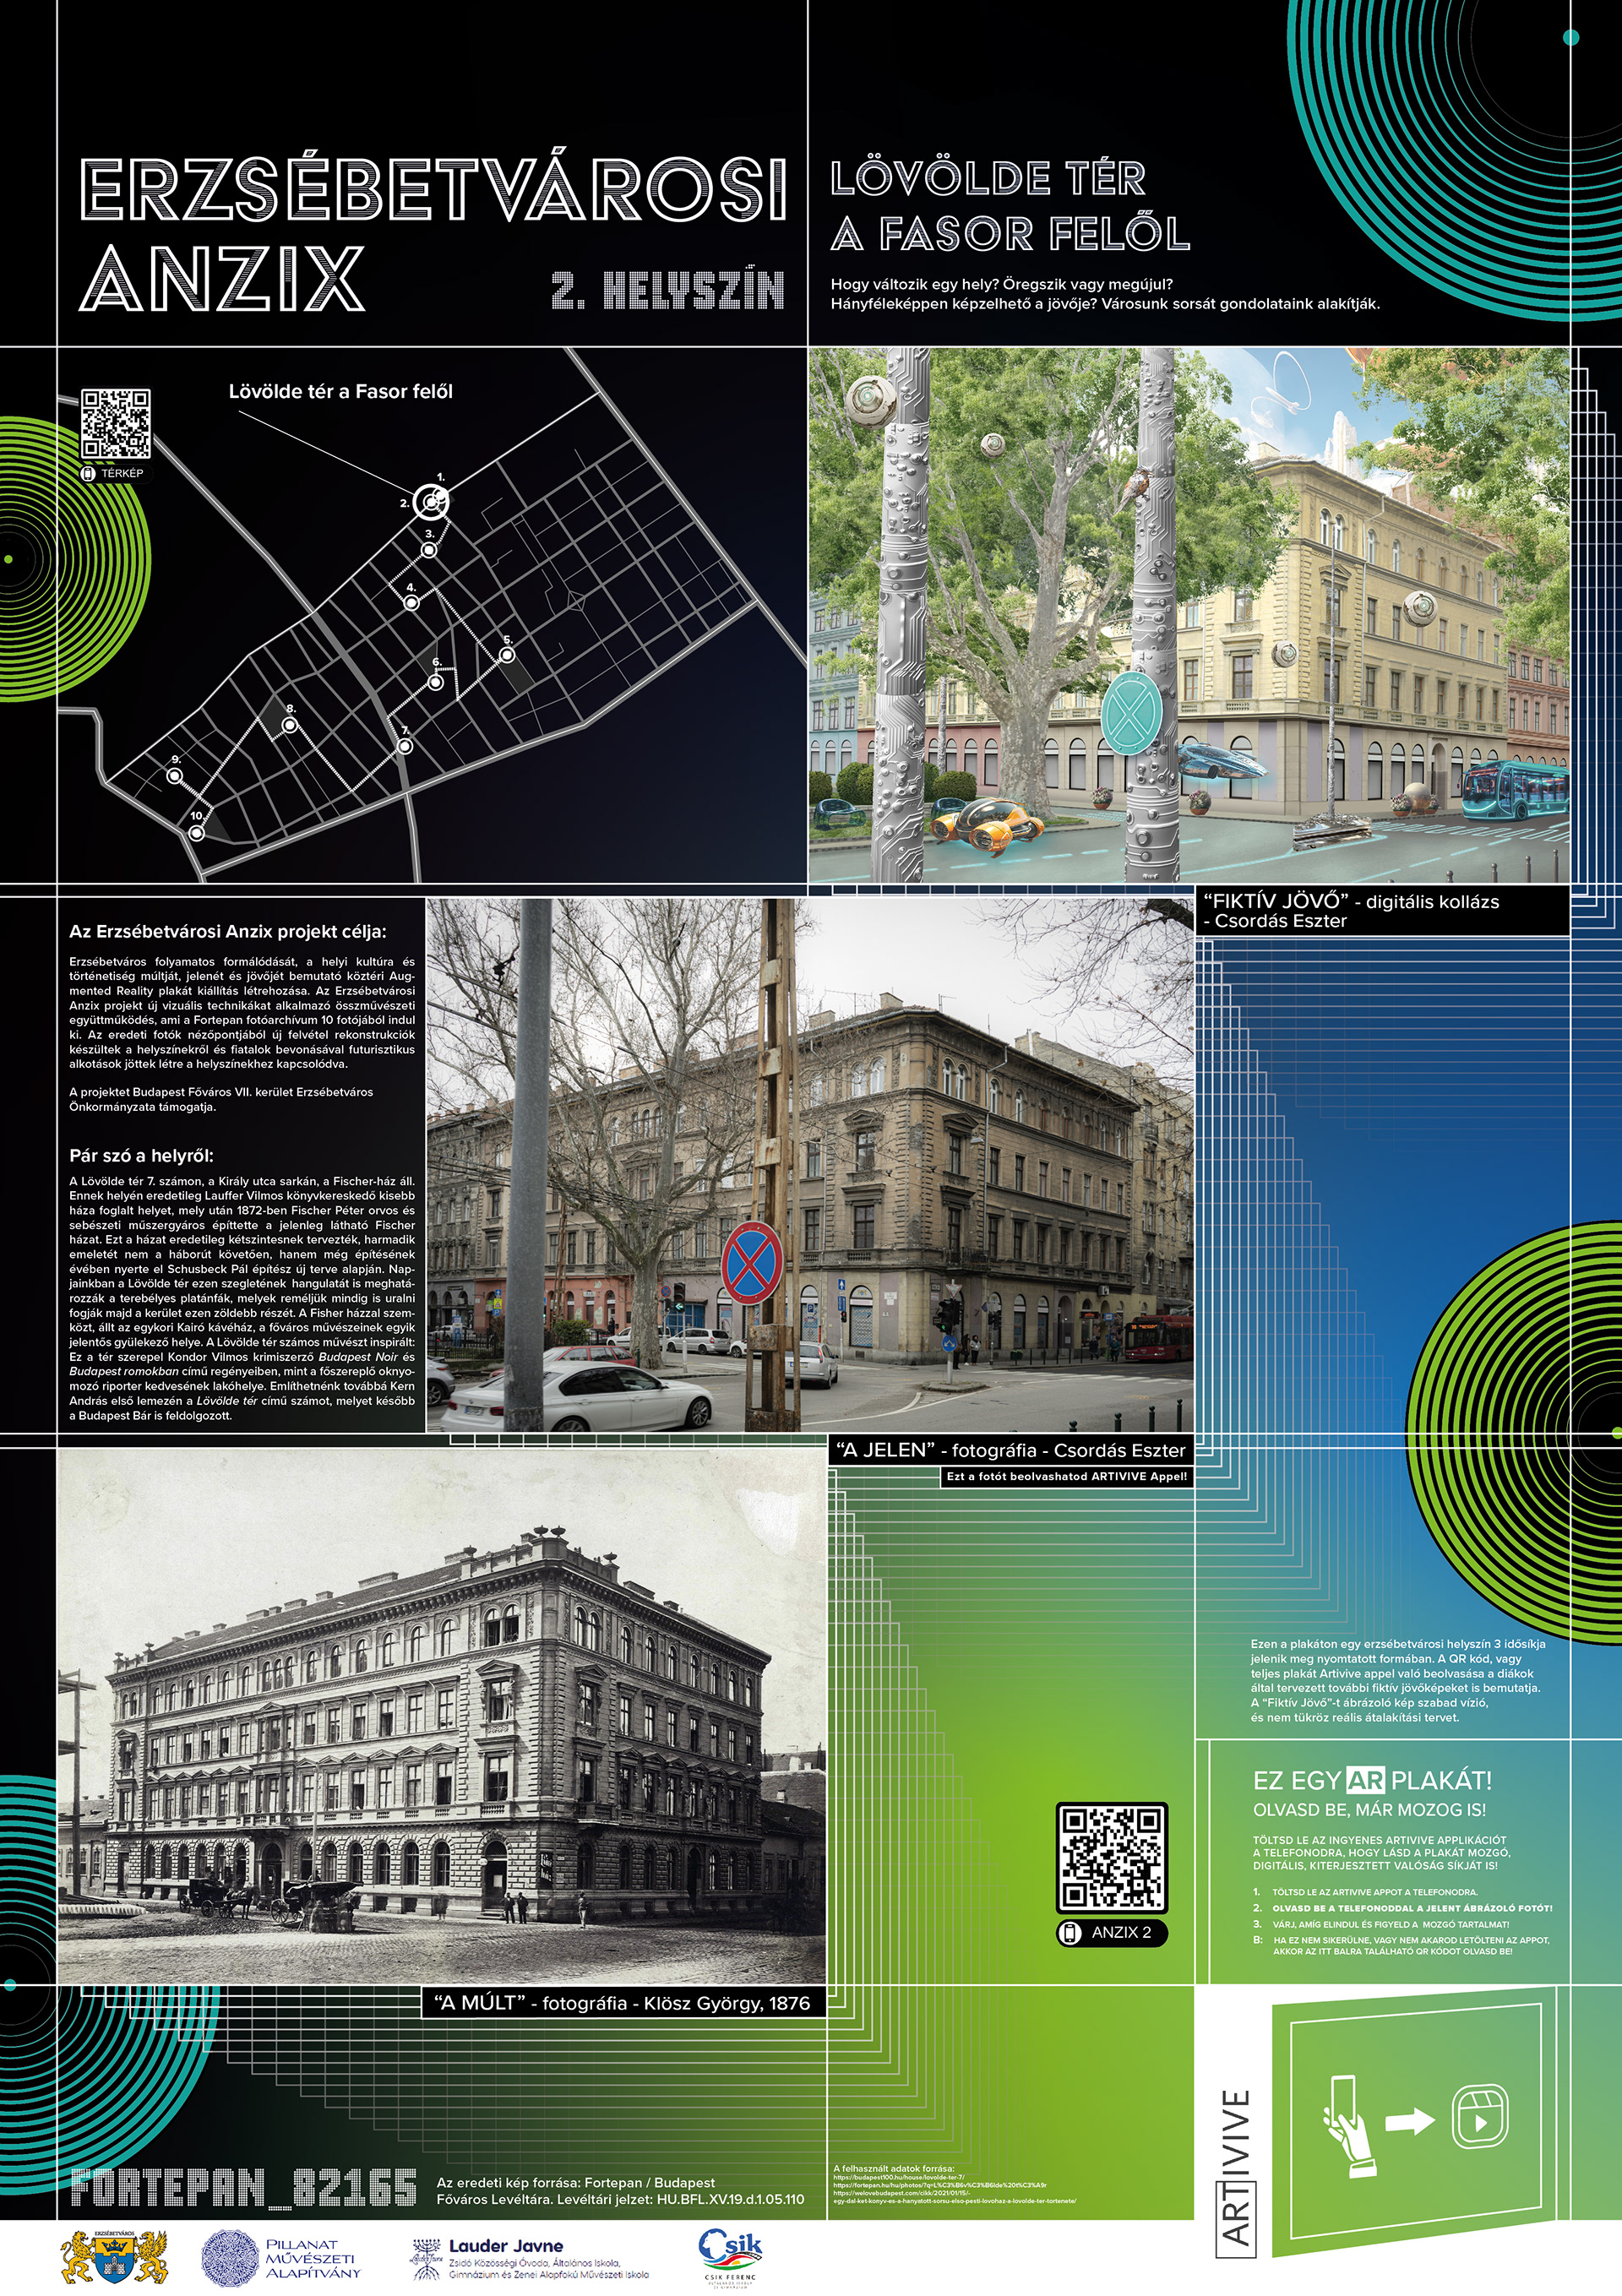The height and width of the screenshot is (2296, 1622).
Task: Click the phone icon beside TÉRKÉP label
Action: coord(88,473)
